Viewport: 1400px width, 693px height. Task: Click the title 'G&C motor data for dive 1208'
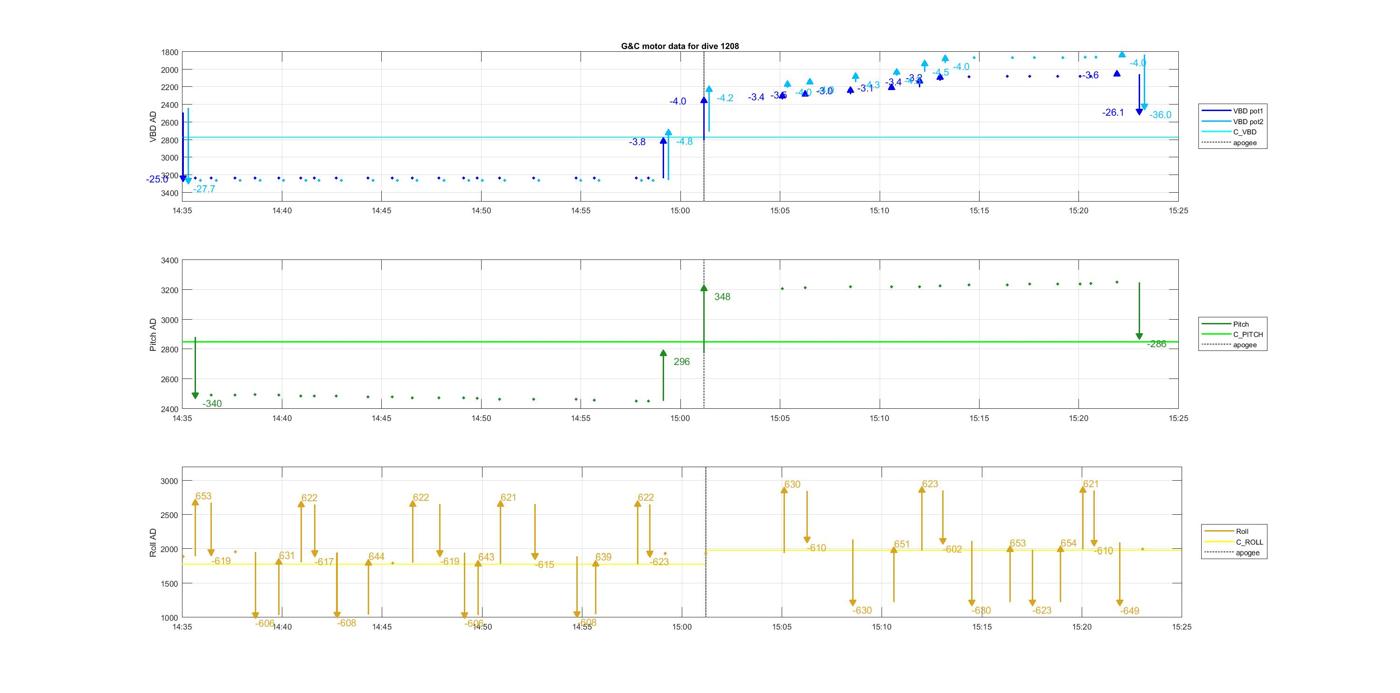680,46
